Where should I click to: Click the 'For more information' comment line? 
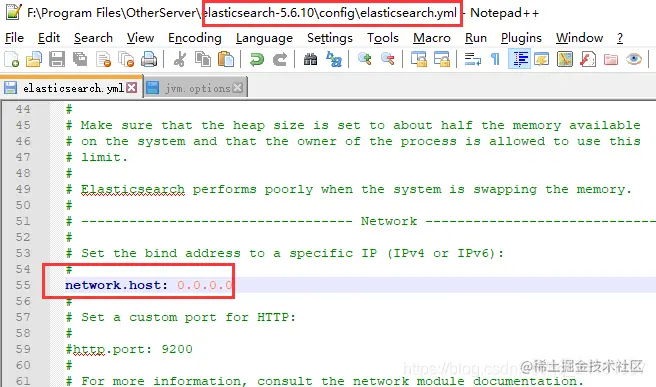(324, 381)
